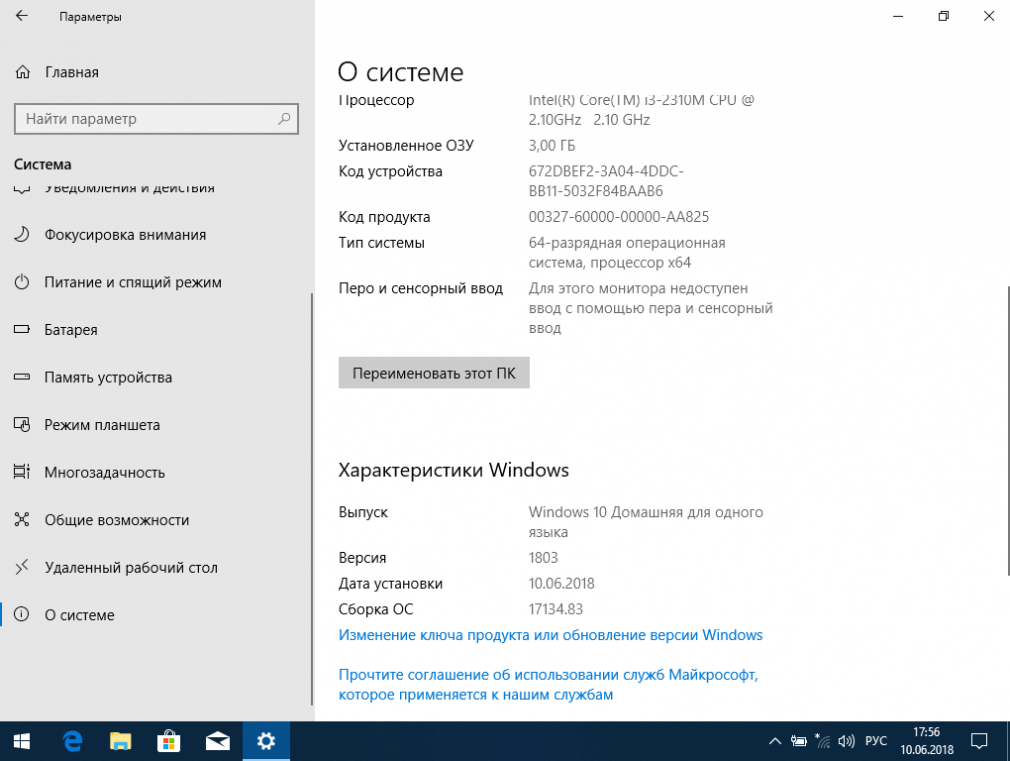Open File Explorer from taskbar
Viewport: 1010px width, 761px height.
pos(120,742)
